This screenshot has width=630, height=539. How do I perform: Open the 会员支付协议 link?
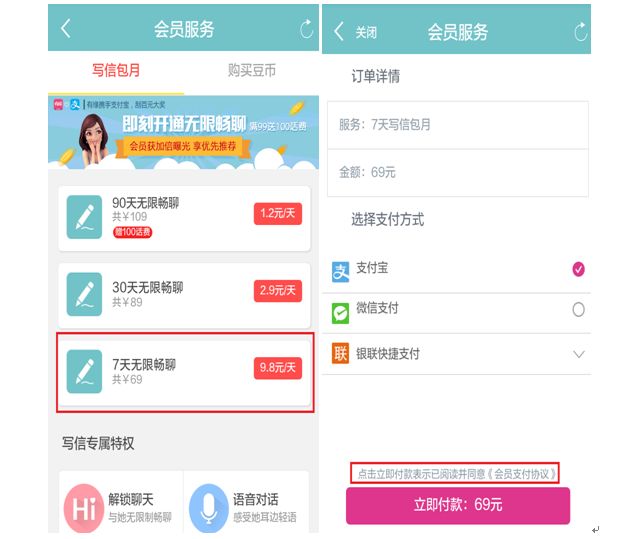point(523,474)
